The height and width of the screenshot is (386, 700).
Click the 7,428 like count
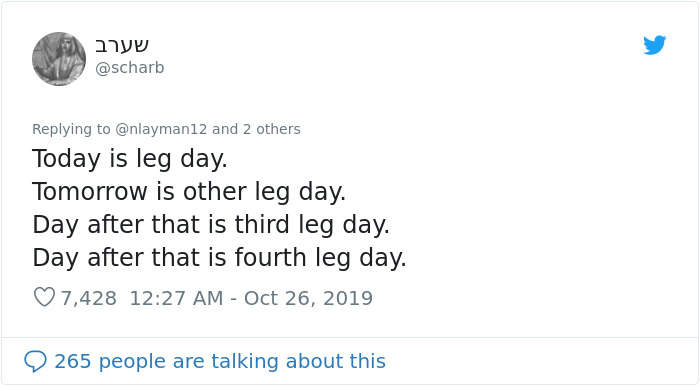click(89, 298)
